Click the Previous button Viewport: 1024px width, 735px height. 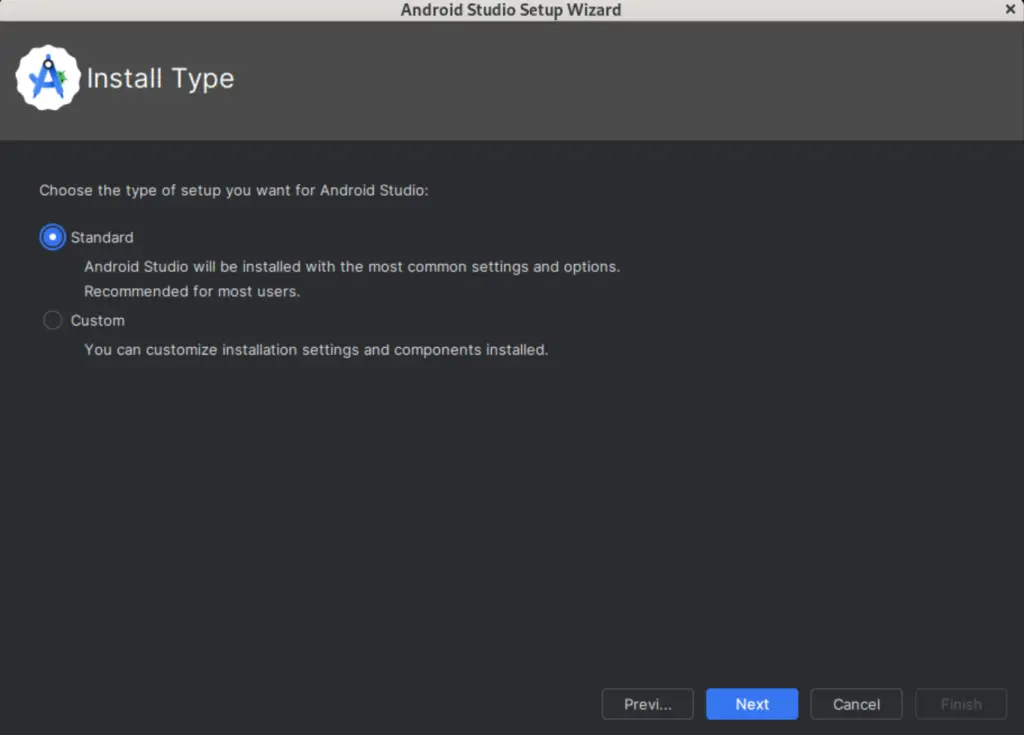point(647,704)
